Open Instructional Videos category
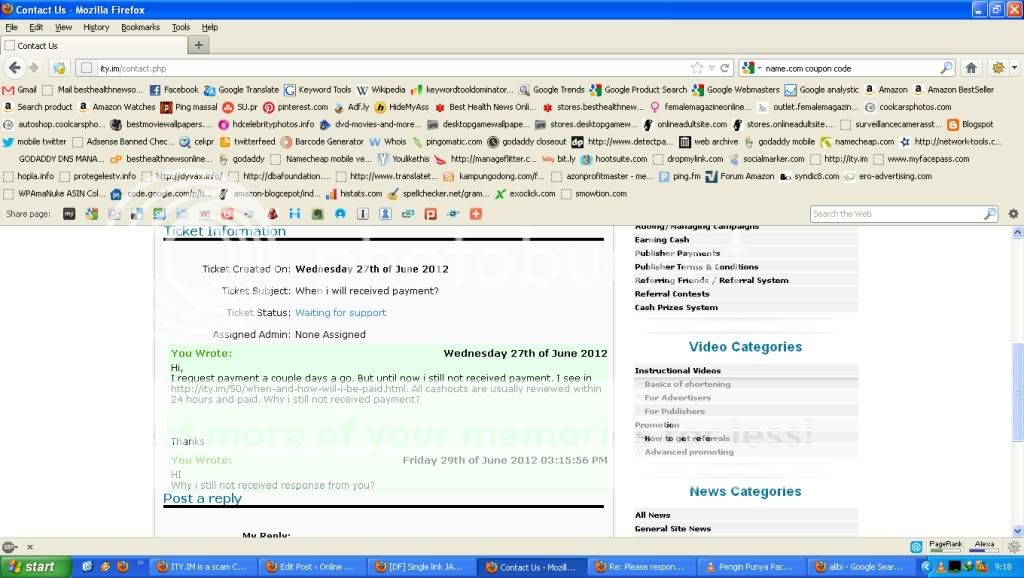 click(678, 370)
